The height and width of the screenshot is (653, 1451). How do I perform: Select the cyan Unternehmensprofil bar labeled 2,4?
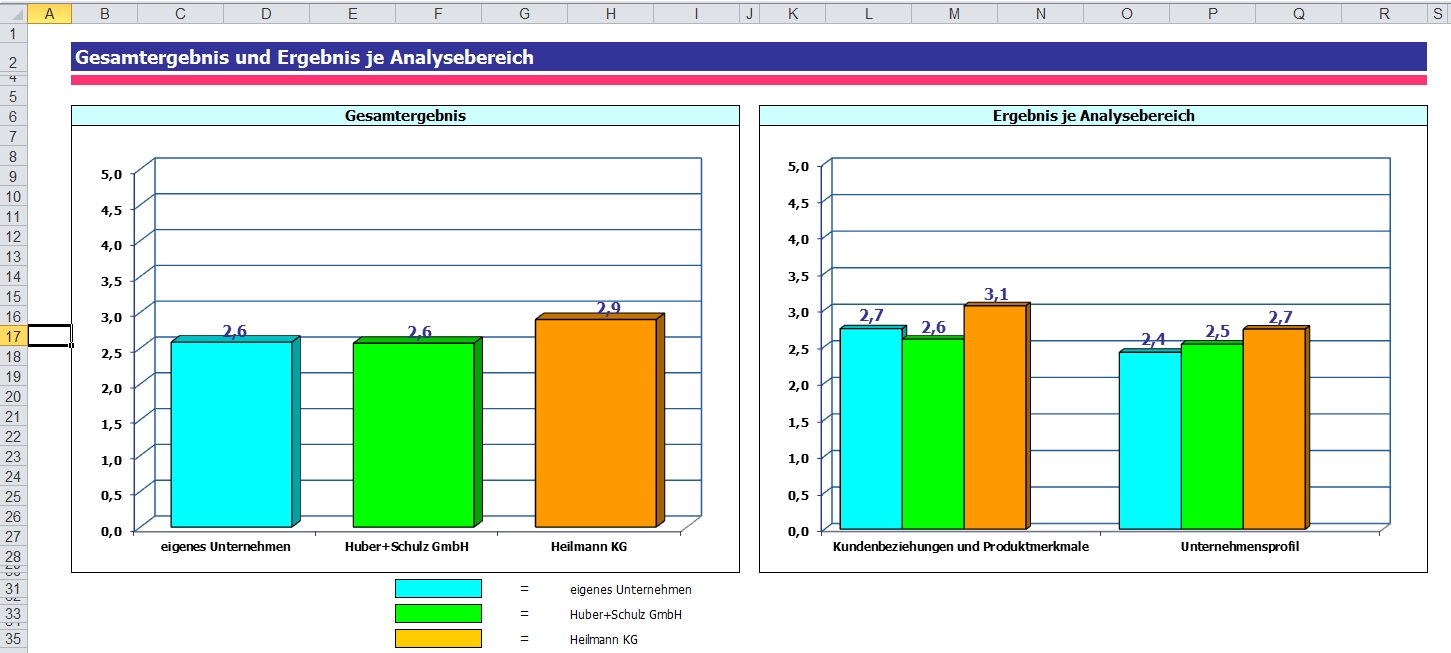click(x=1149, y=440)
